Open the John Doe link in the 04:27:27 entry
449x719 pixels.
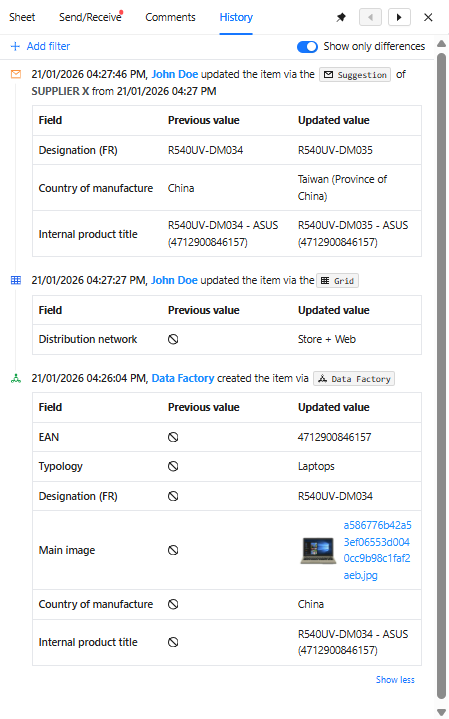[174, 280]
